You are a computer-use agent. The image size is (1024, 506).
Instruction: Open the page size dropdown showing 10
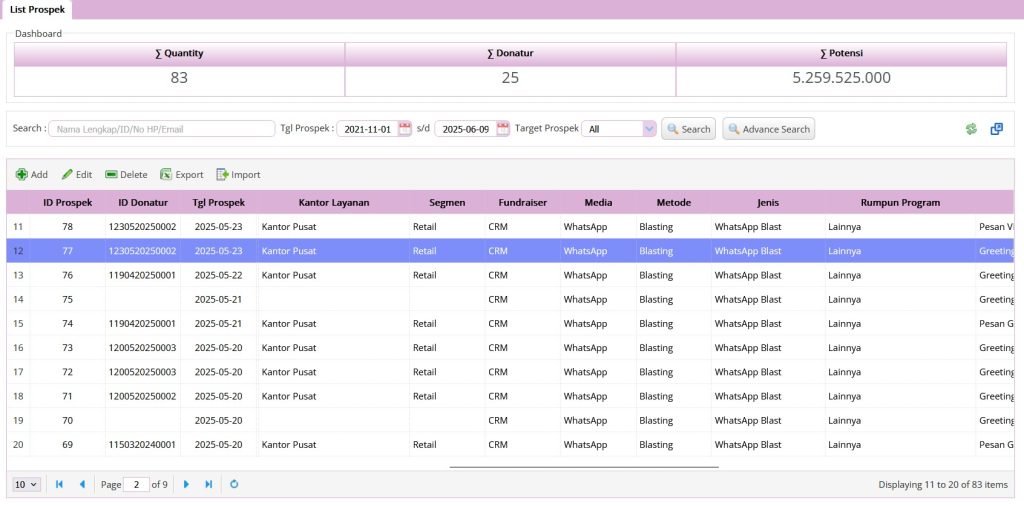coord(26,484)
